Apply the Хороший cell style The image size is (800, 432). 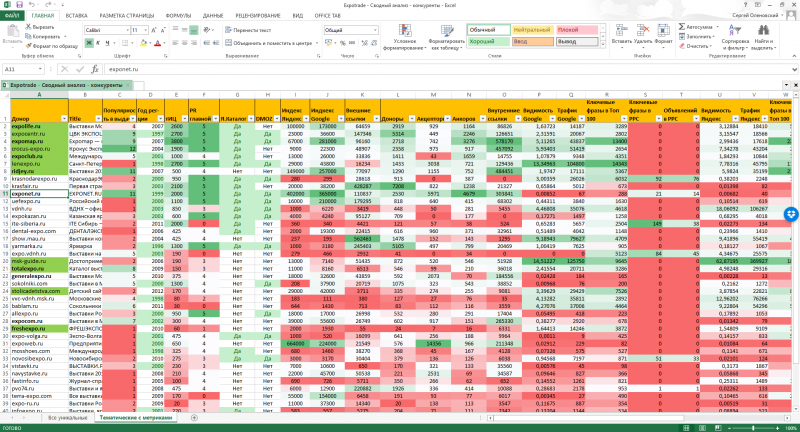(x=488, y=41)
